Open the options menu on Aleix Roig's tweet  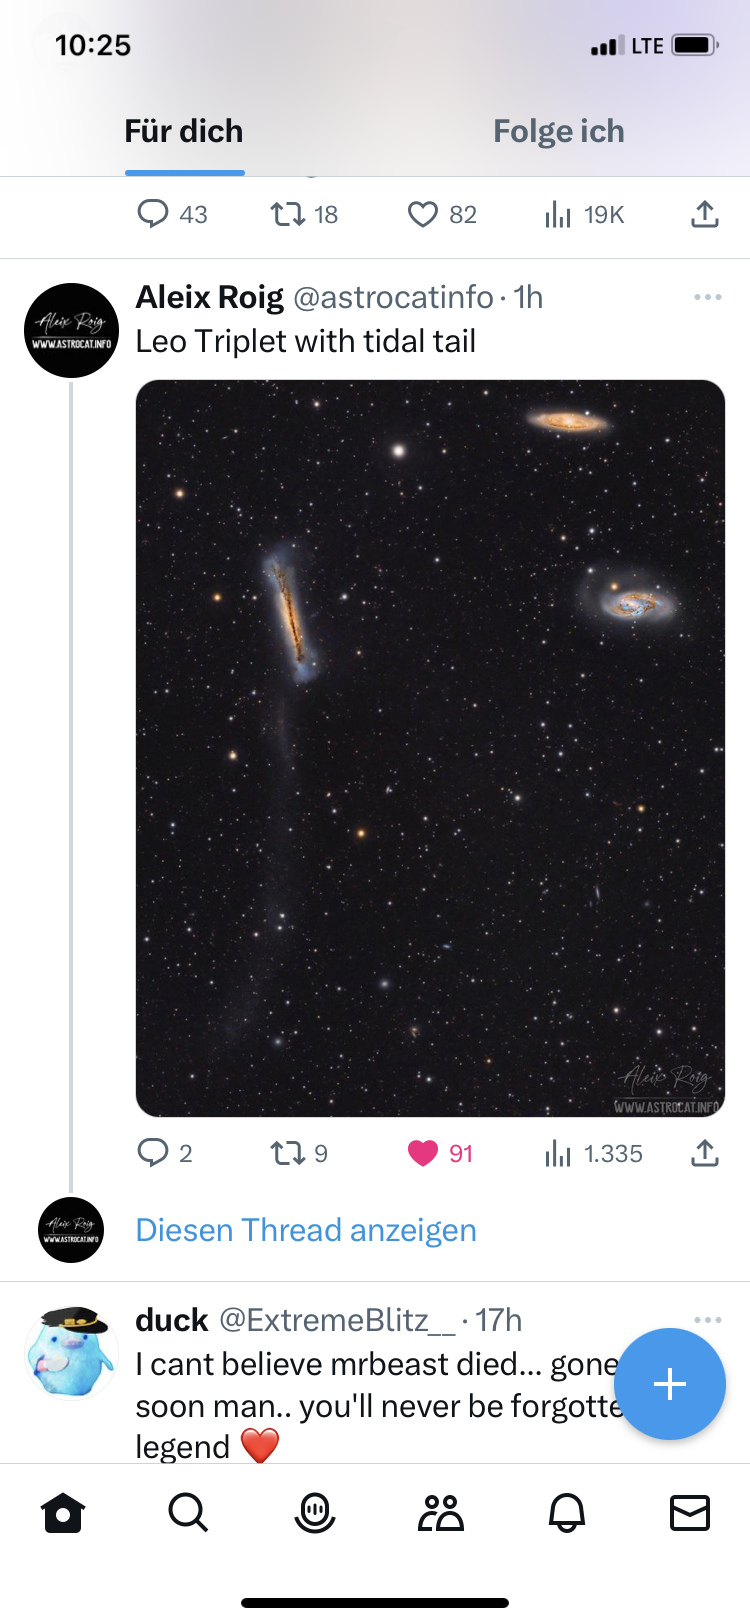coord(708,297)
